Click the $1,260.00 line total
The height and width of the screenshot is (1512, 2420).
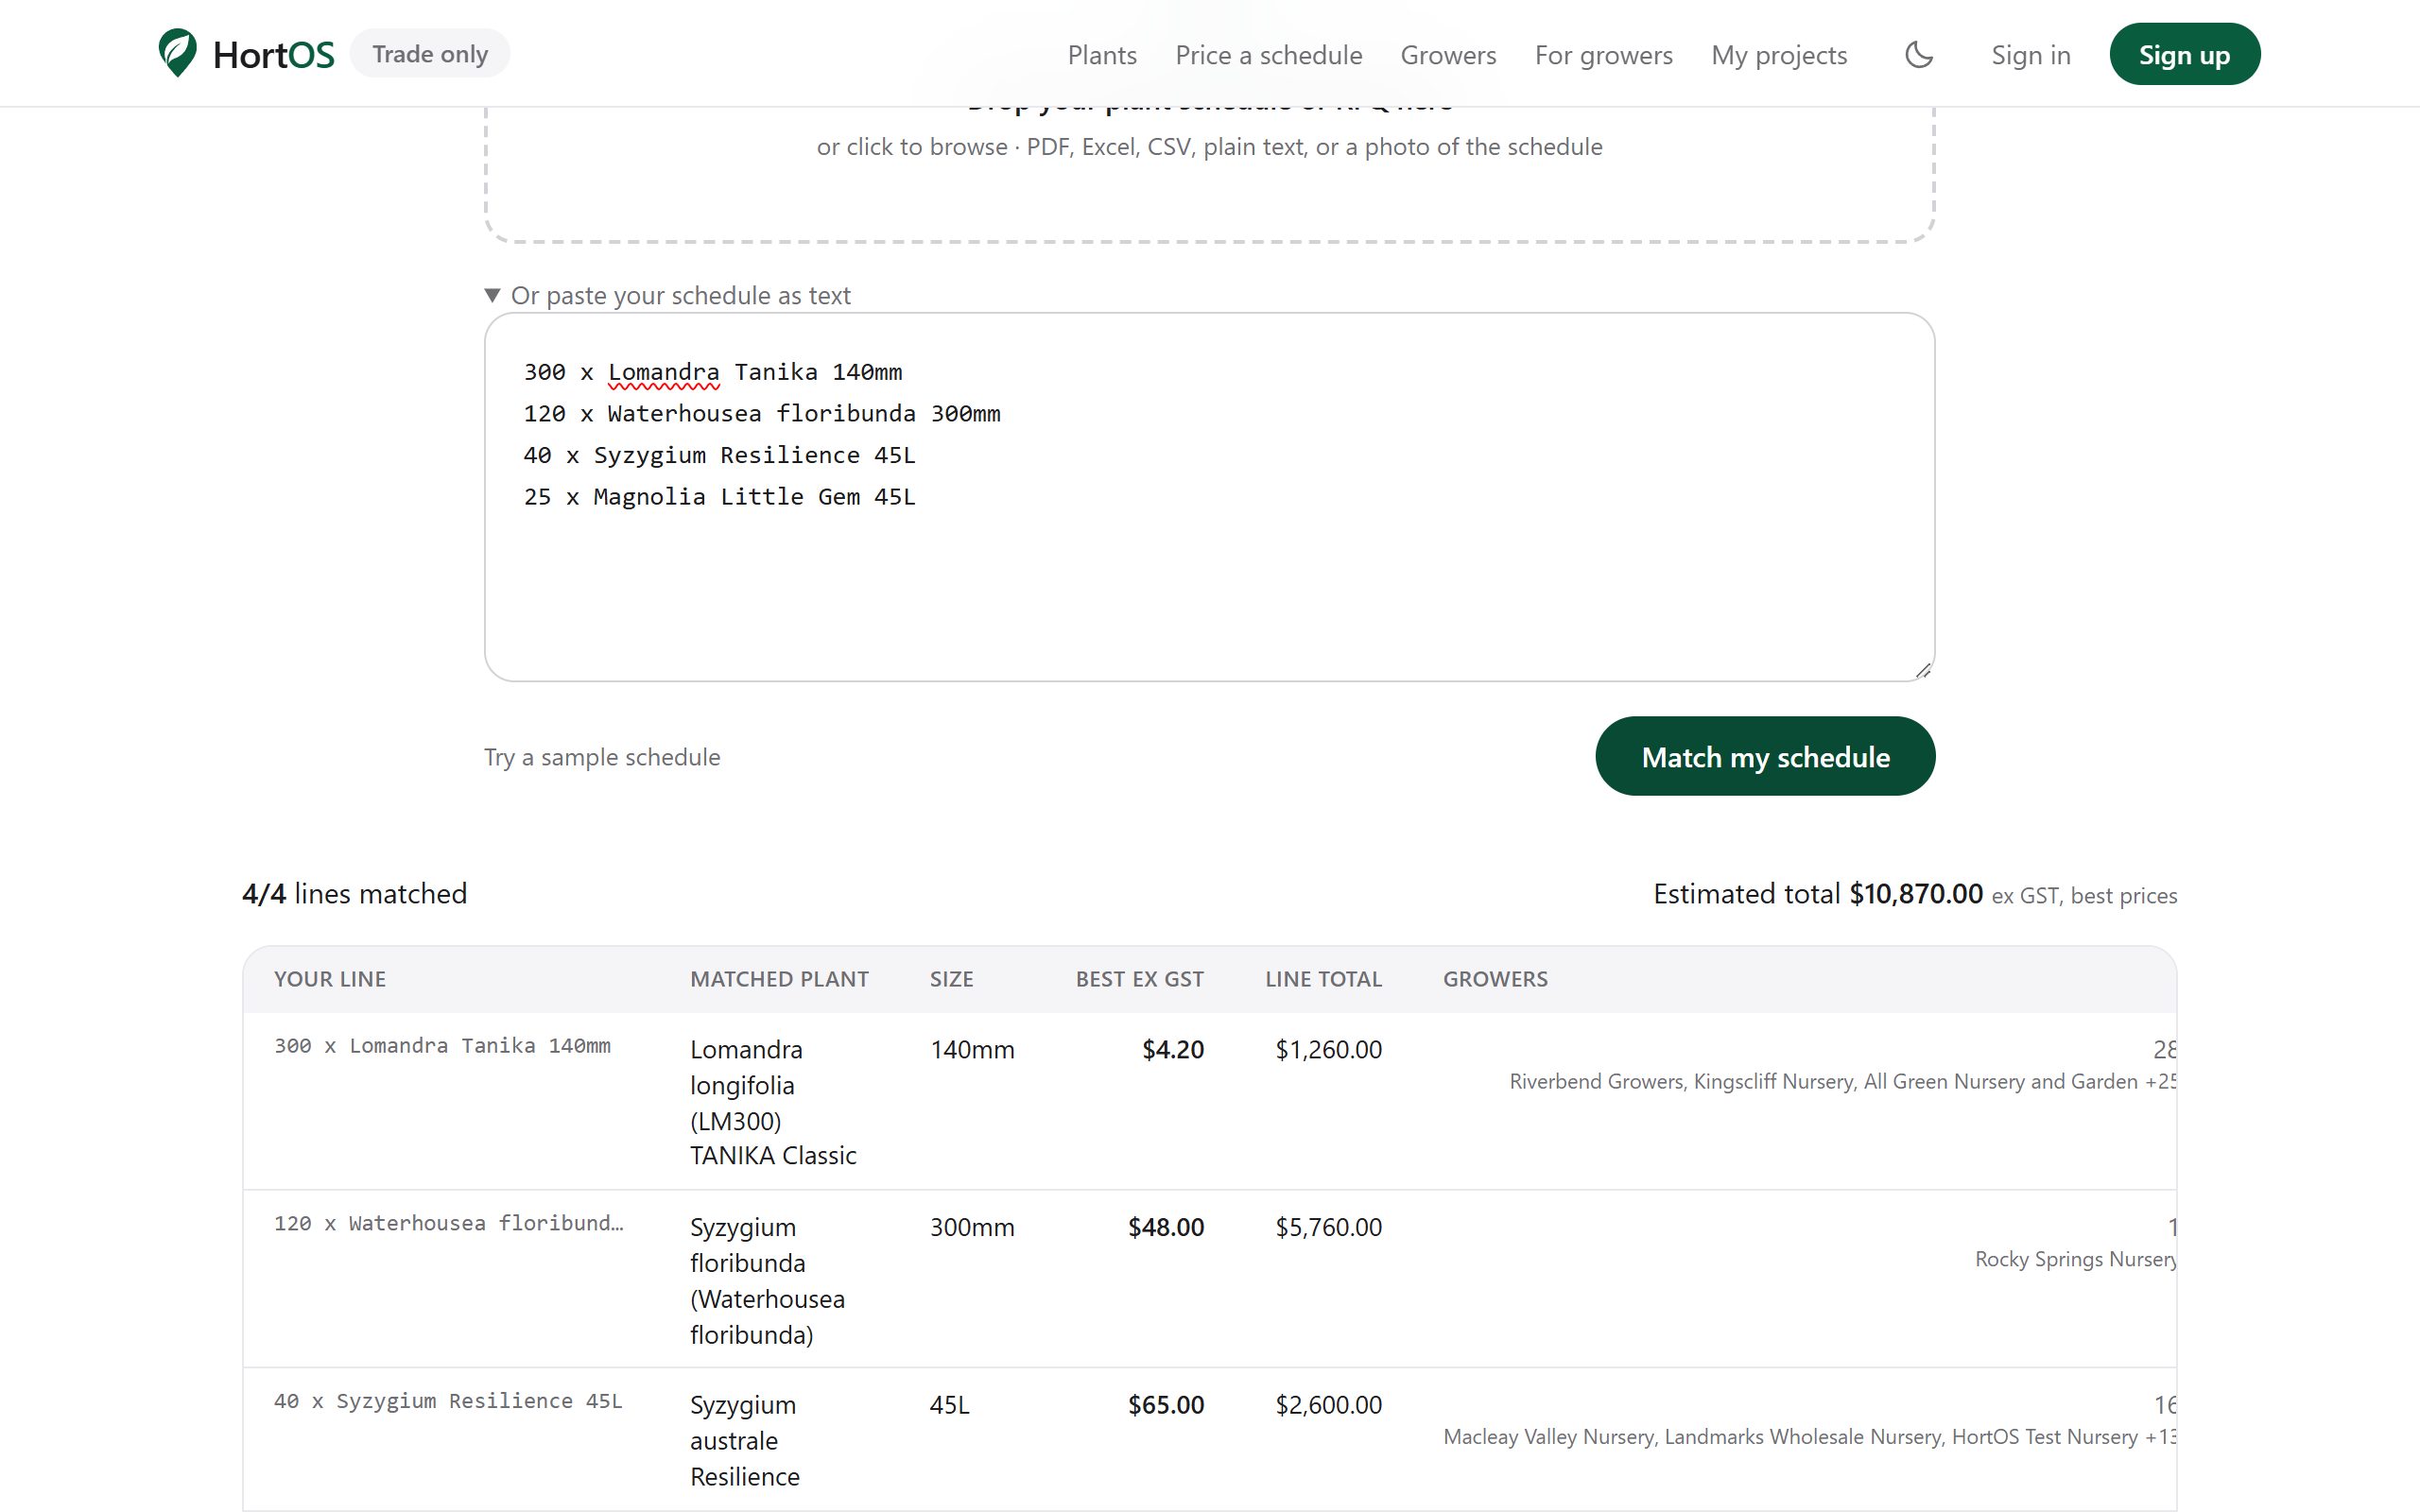coord(1328,1049)
